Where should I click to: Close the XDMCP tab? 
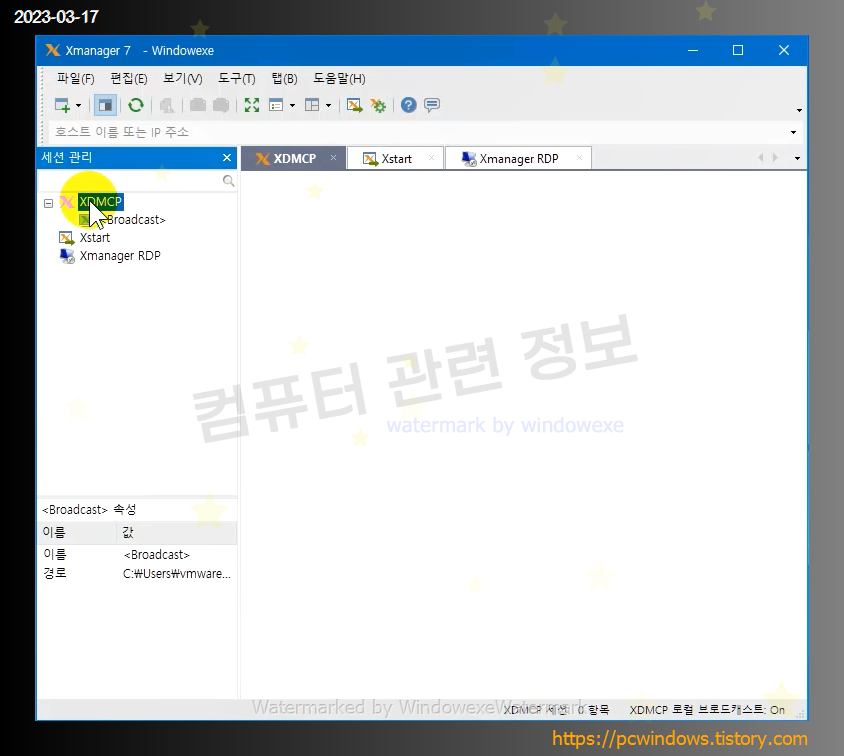(x=333, y=158)
